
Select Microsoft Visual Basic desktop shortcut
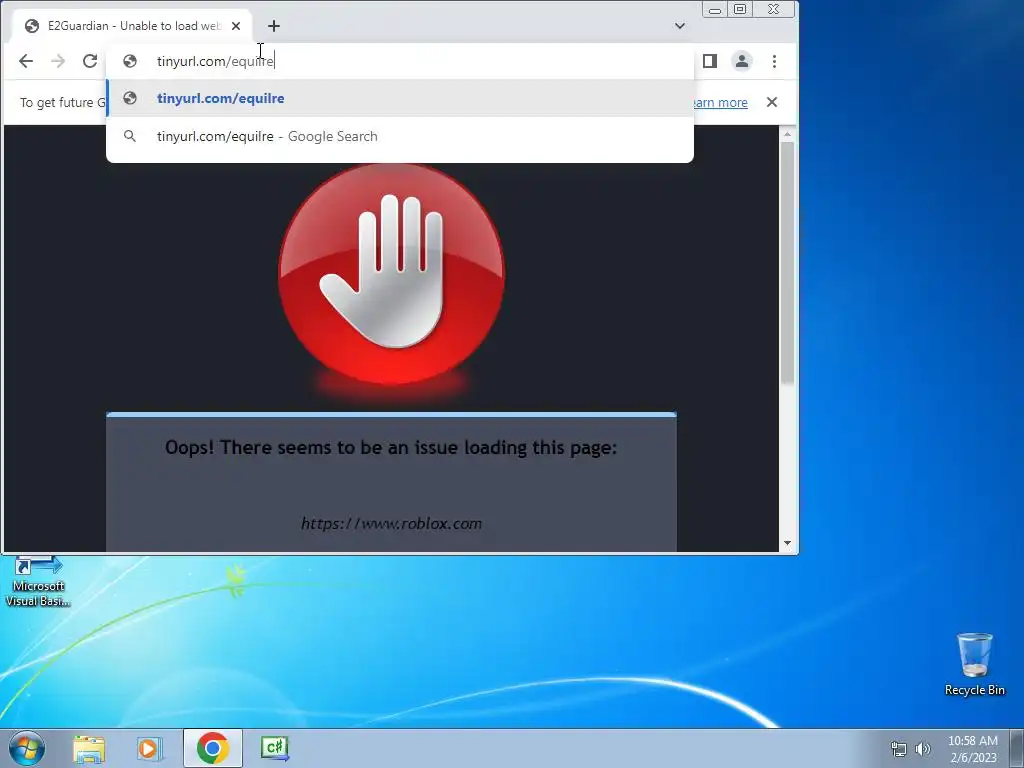(38, 582)
